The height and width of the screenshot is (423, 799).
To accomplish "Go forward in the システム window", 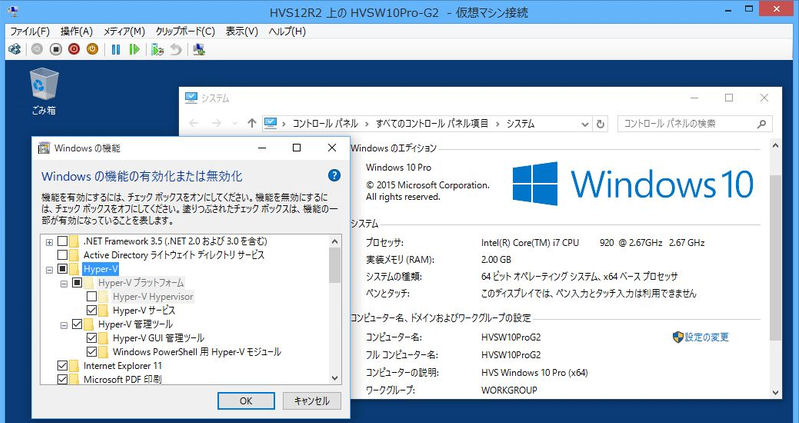I will (x=217, y=123).
